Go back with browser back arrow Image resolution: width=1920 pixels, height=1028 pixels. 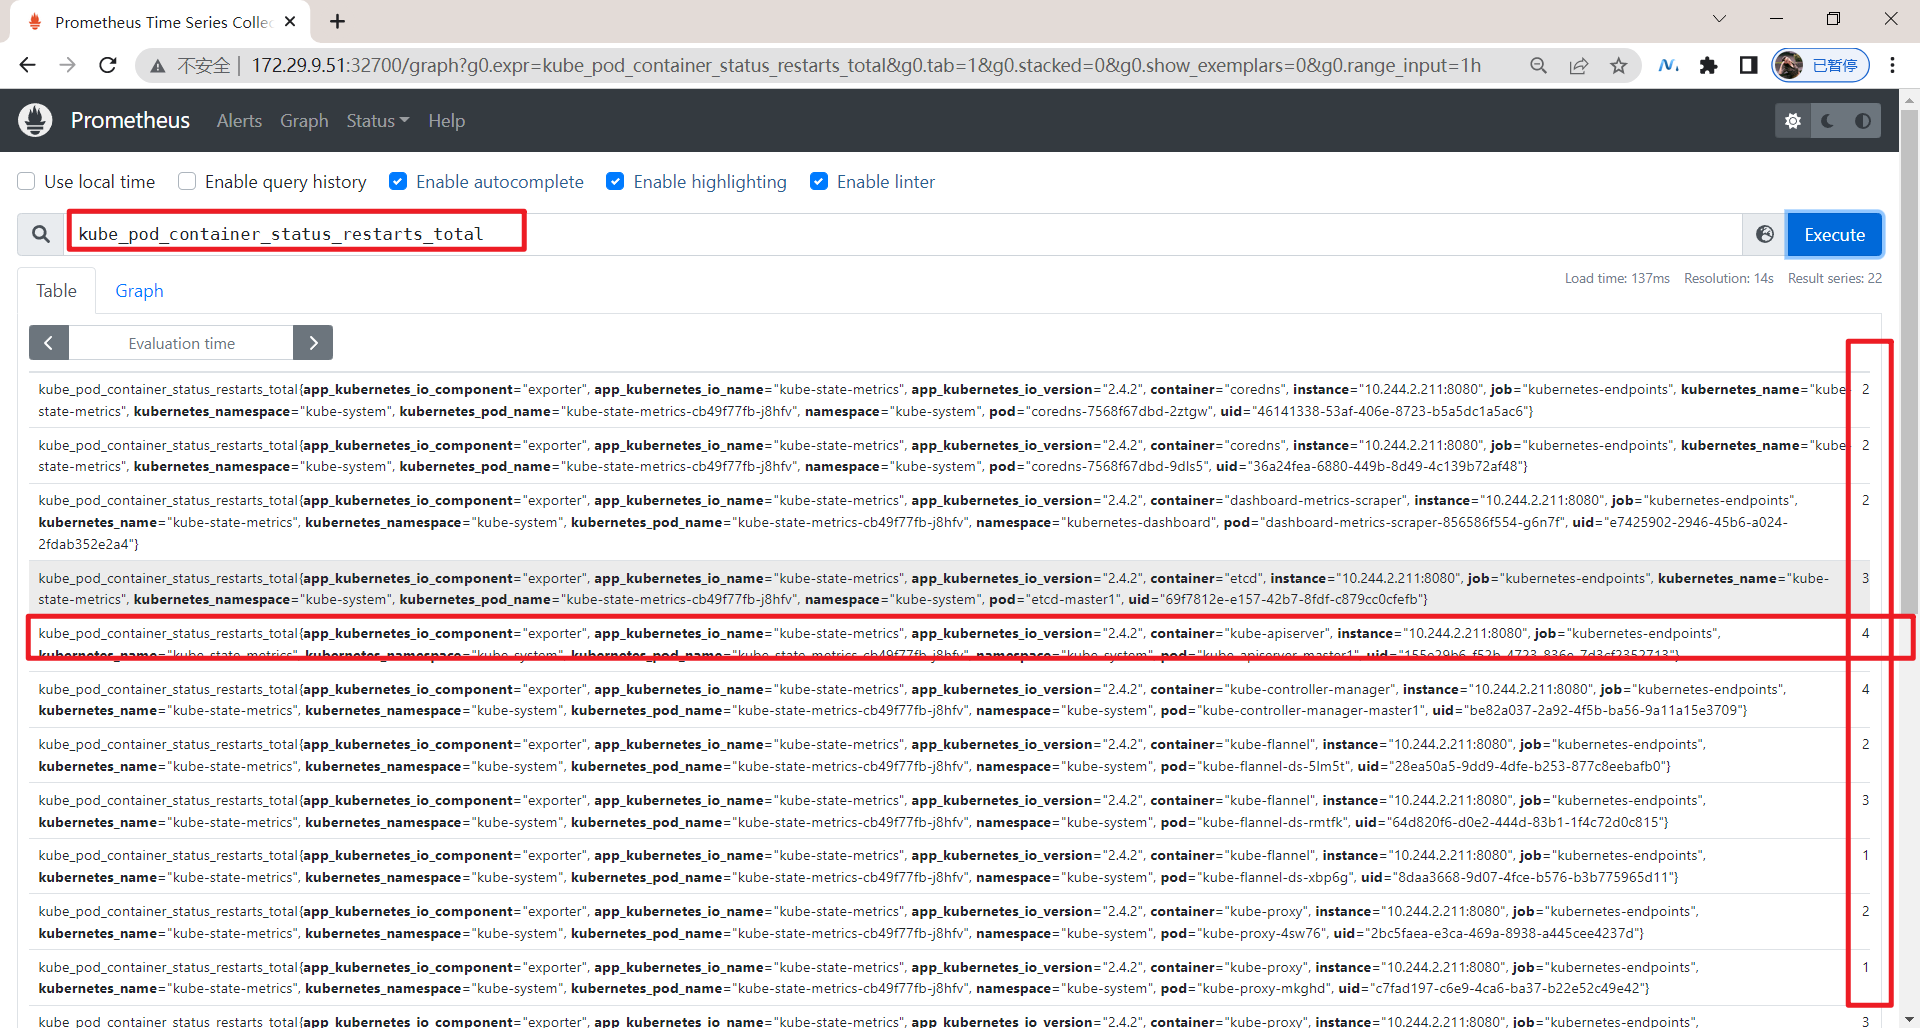tap(27, 65)
